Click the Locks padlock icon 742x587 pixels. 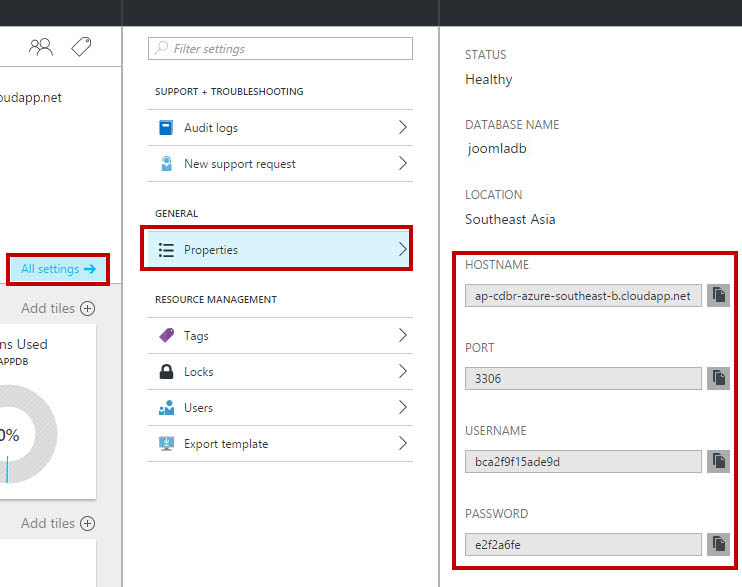click(166, 372)
